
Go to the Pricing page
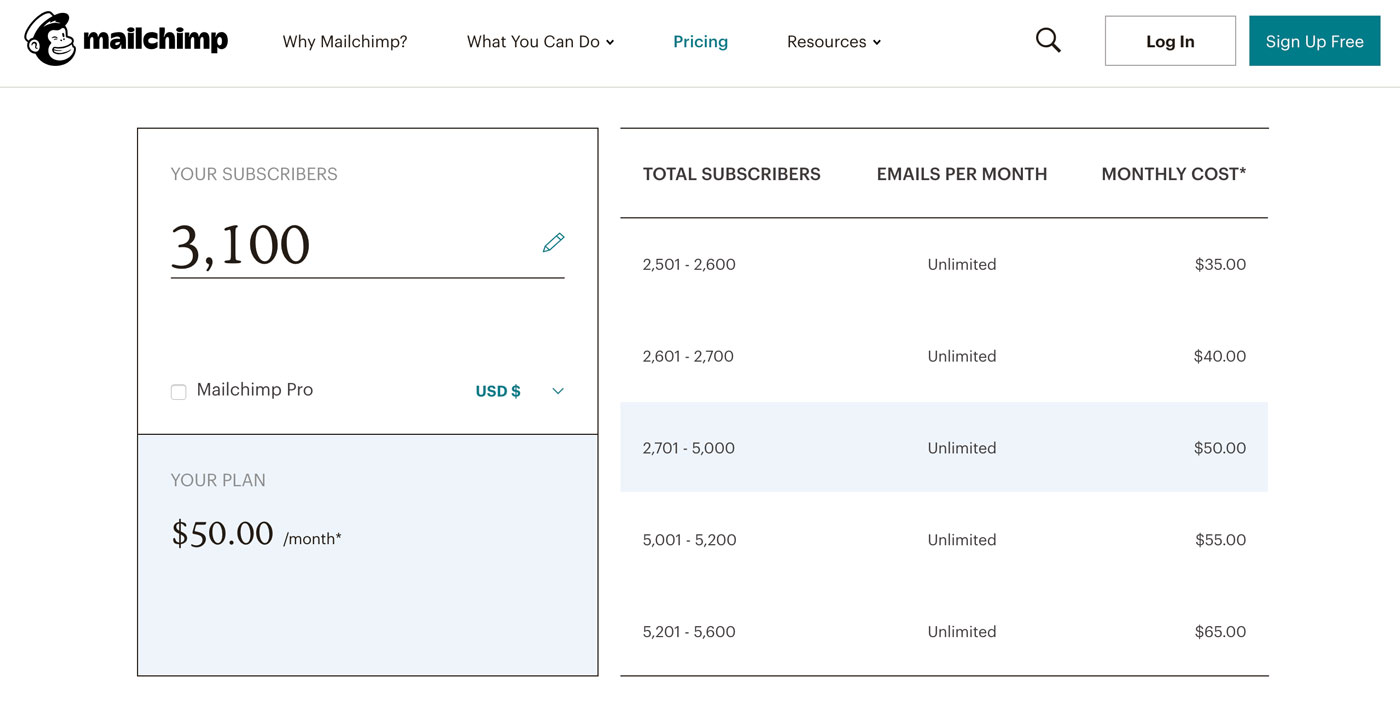click(x=700, y=42)
